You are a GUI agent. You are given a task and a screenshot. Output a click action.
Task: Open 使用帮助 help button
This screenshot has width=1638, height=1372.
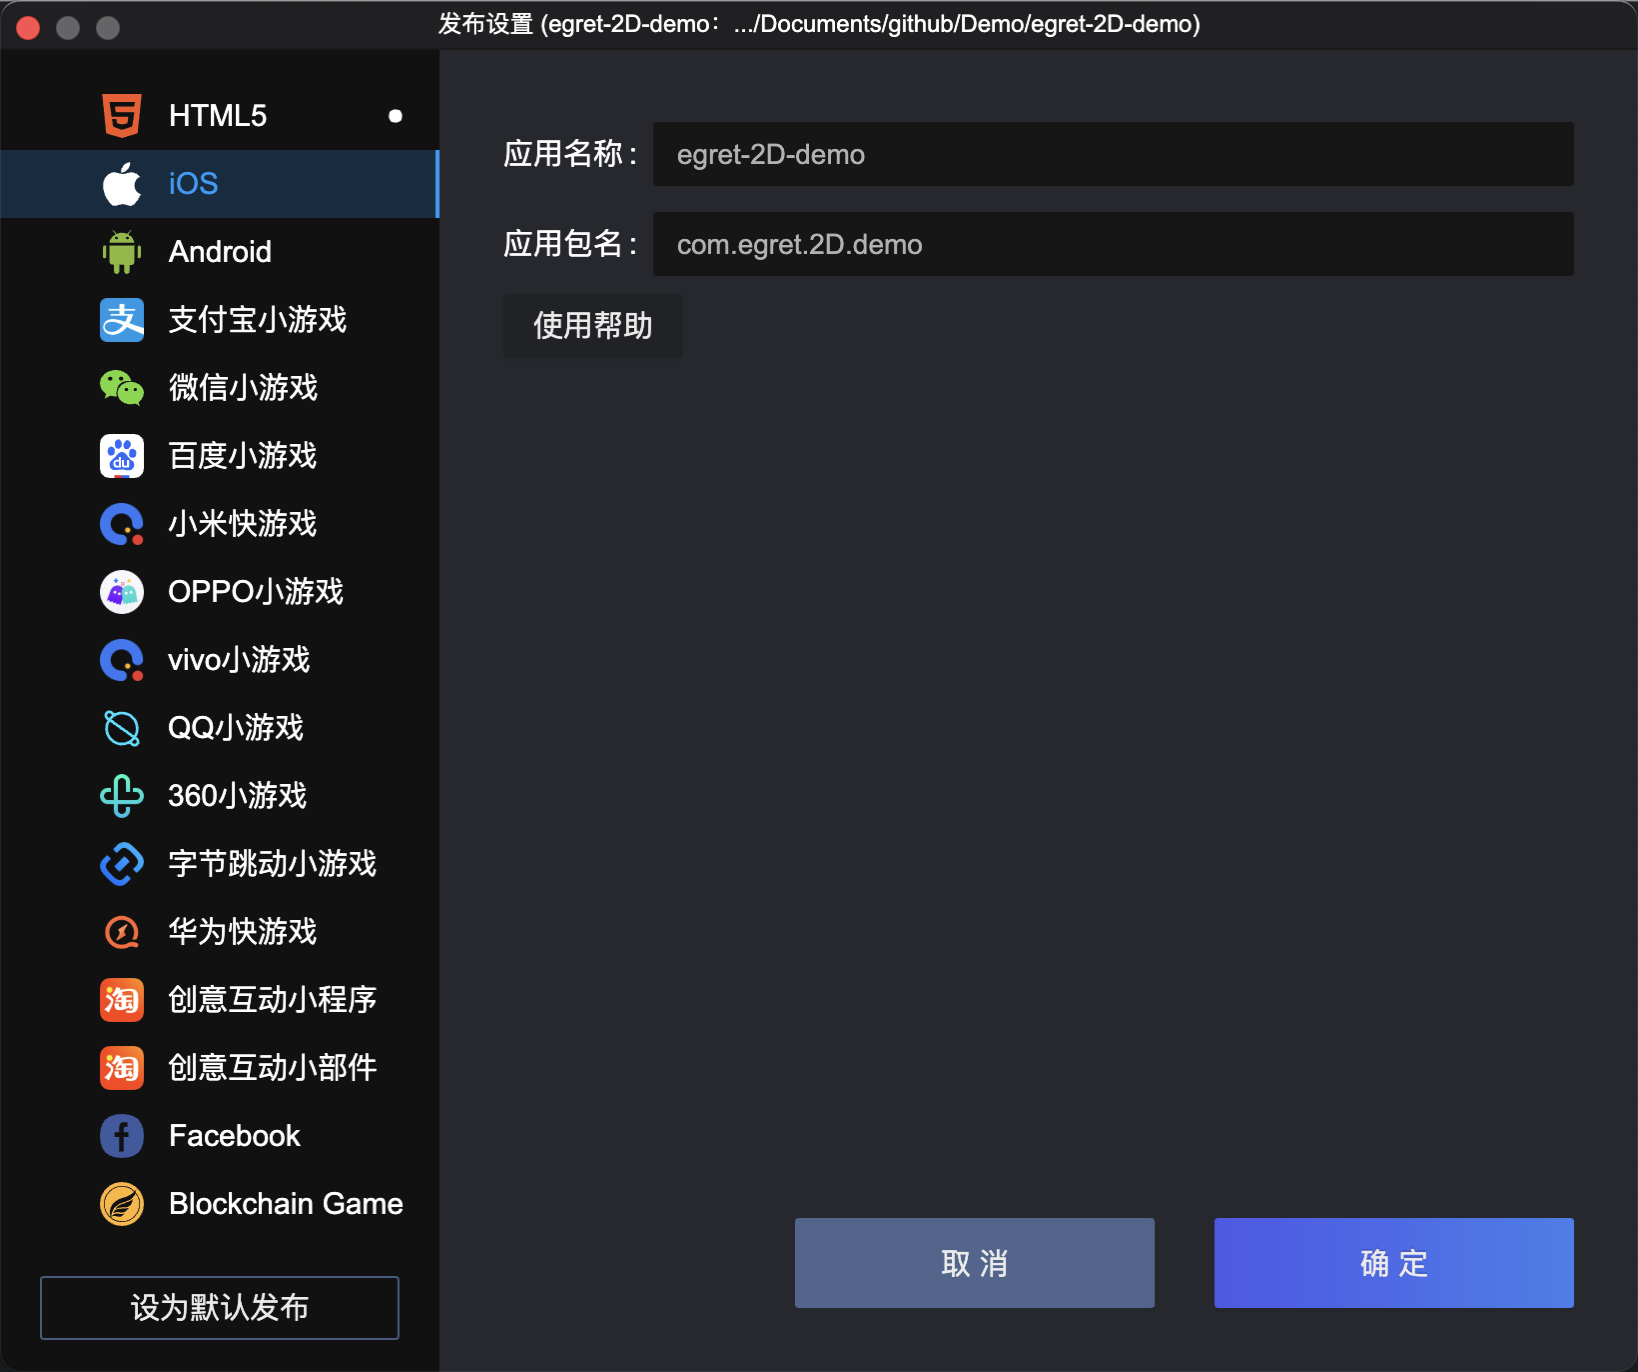(593, 326)
